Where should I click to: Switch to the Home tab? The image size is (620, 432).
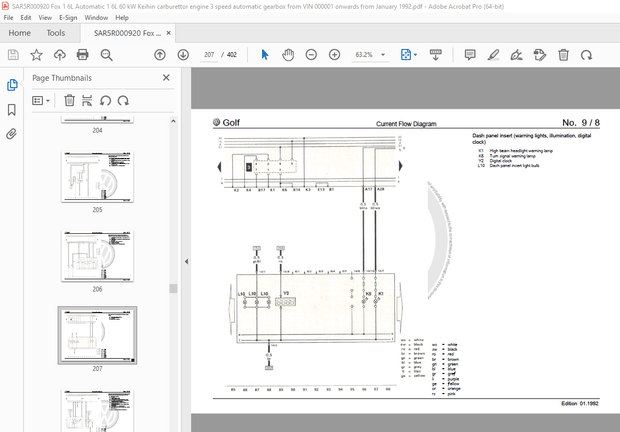19,33
